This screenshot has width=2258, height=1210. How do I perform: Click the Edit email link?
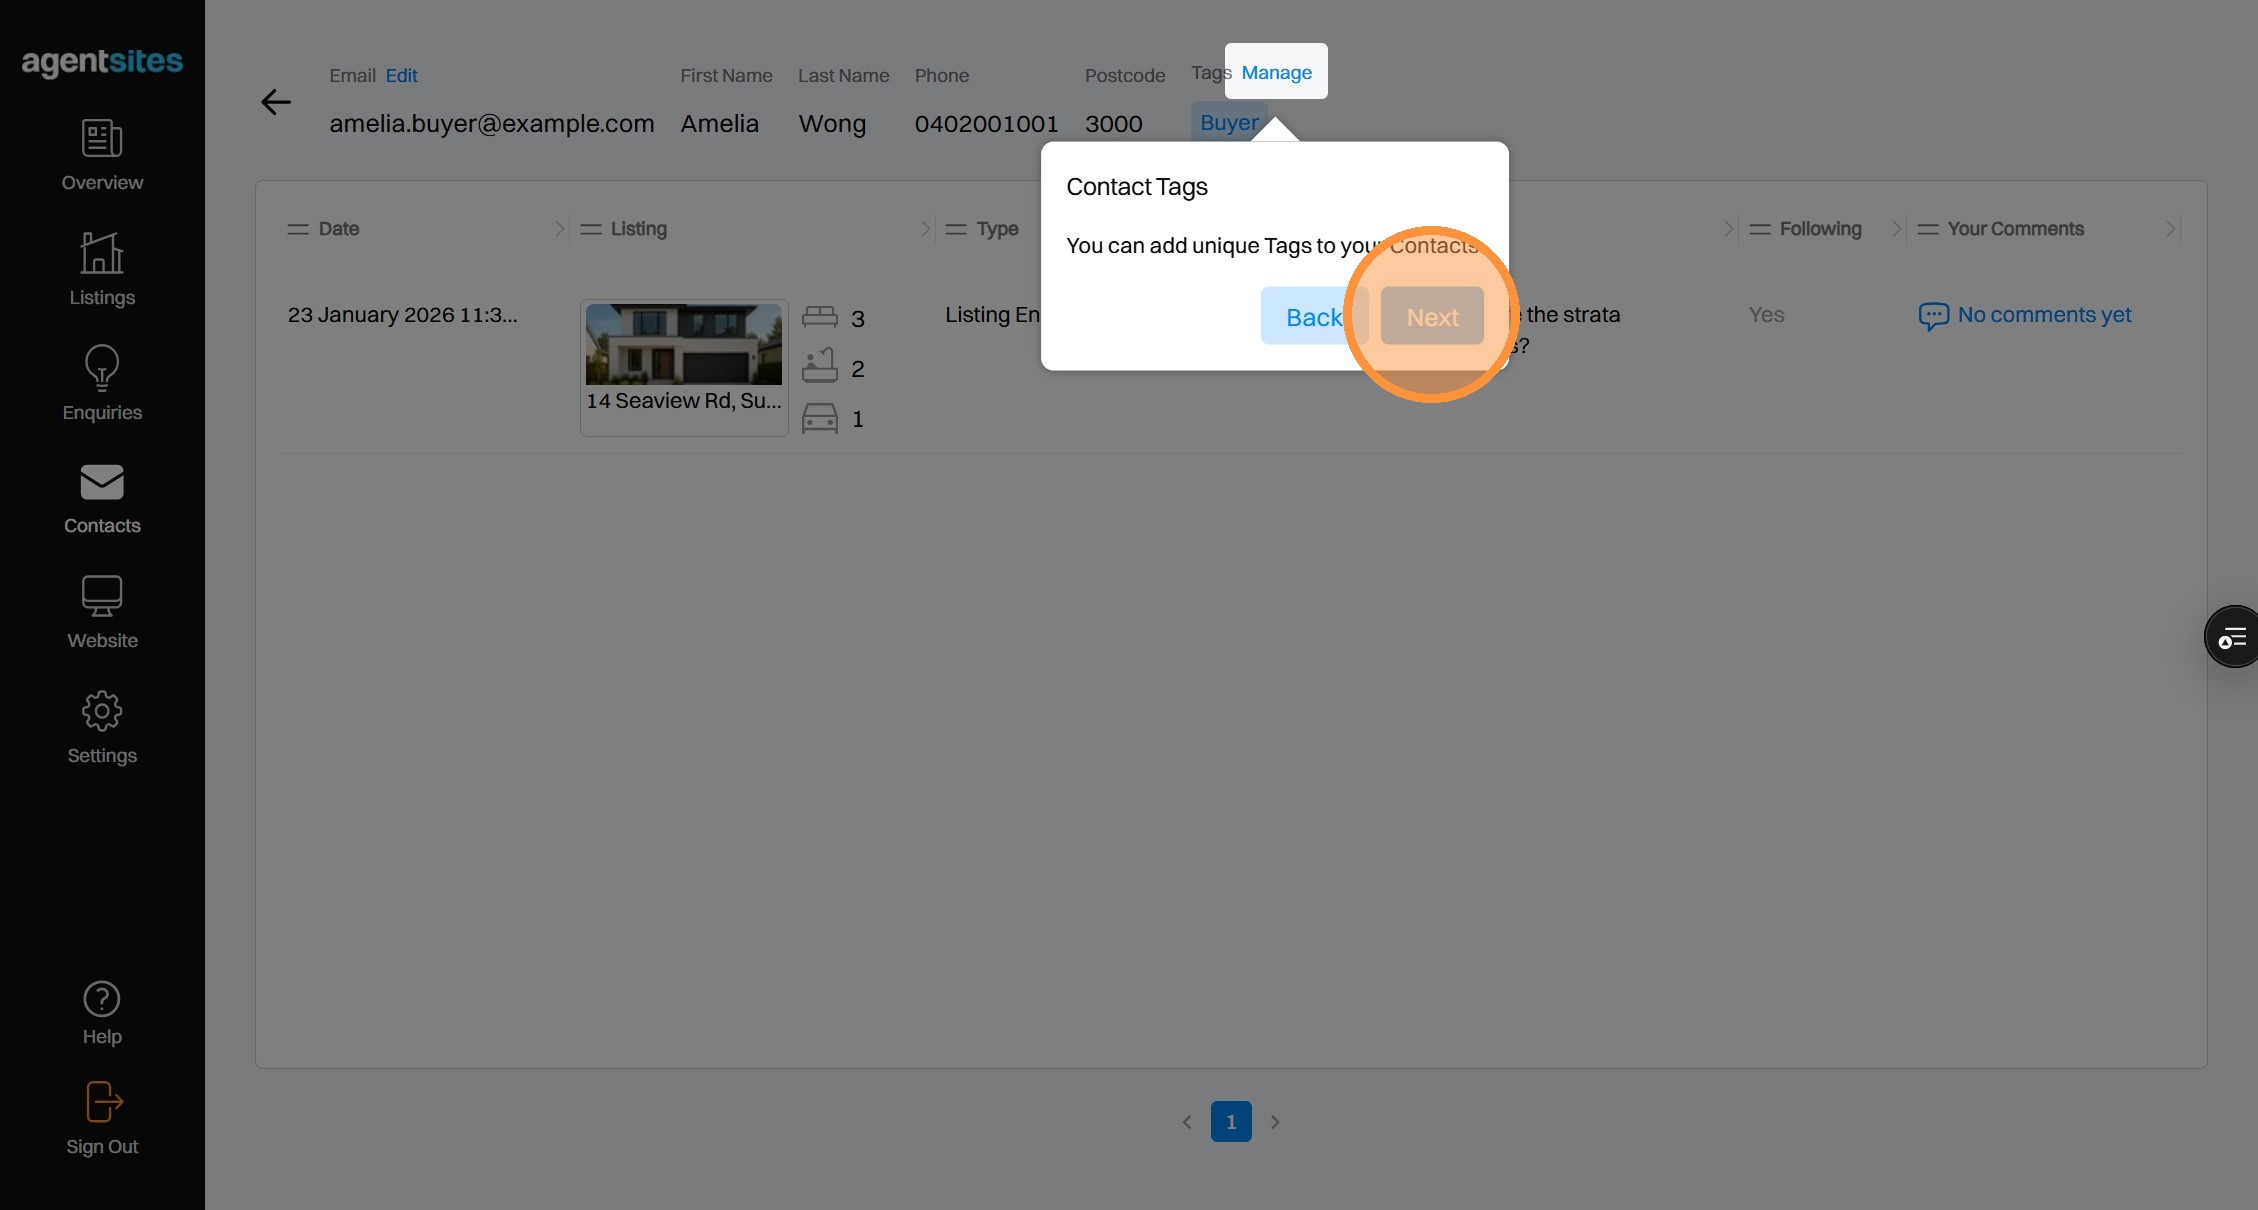point(401,76)
